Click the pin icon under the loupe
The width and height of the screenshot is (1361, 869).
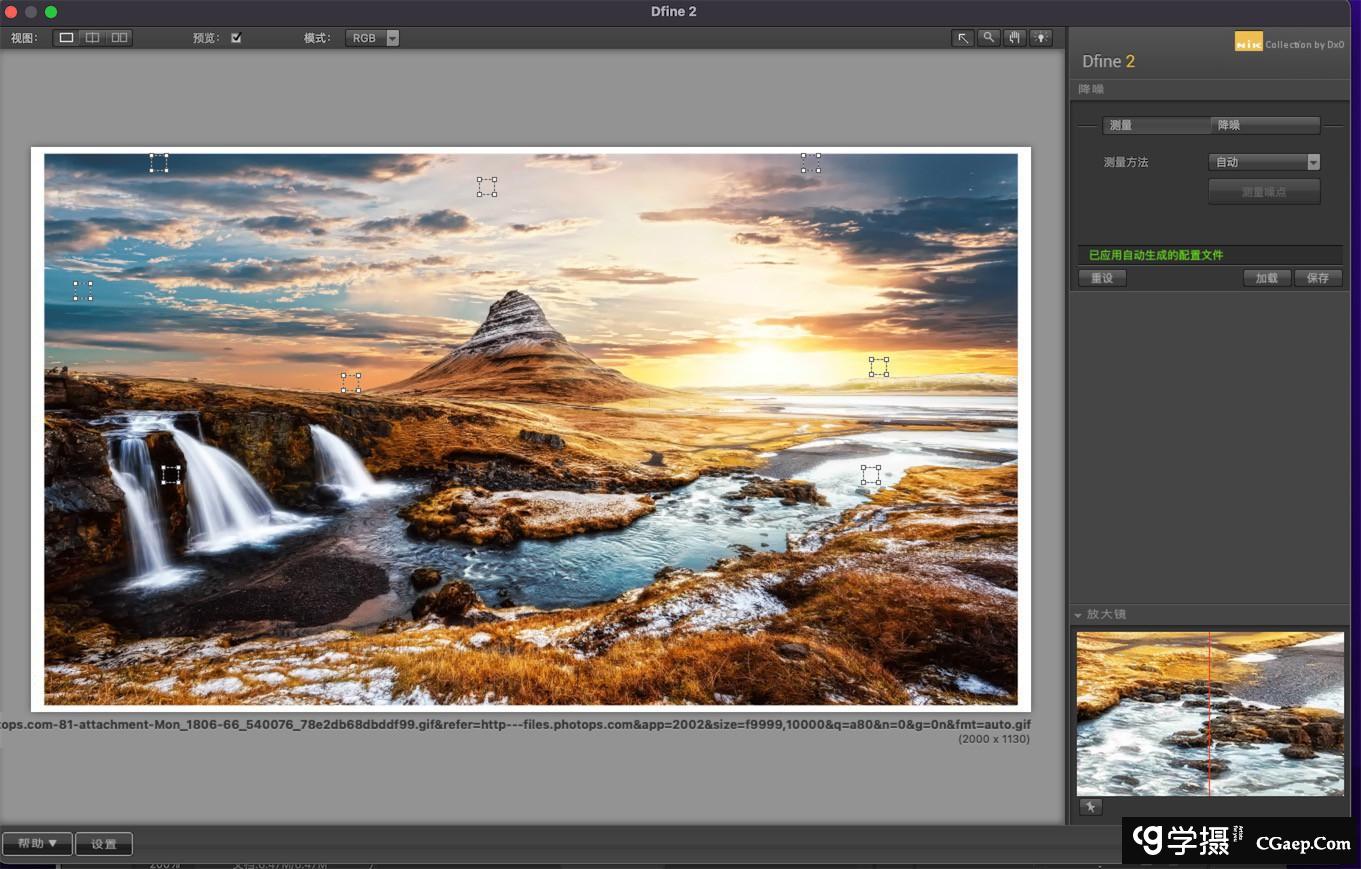click(x=1090, y=807)
